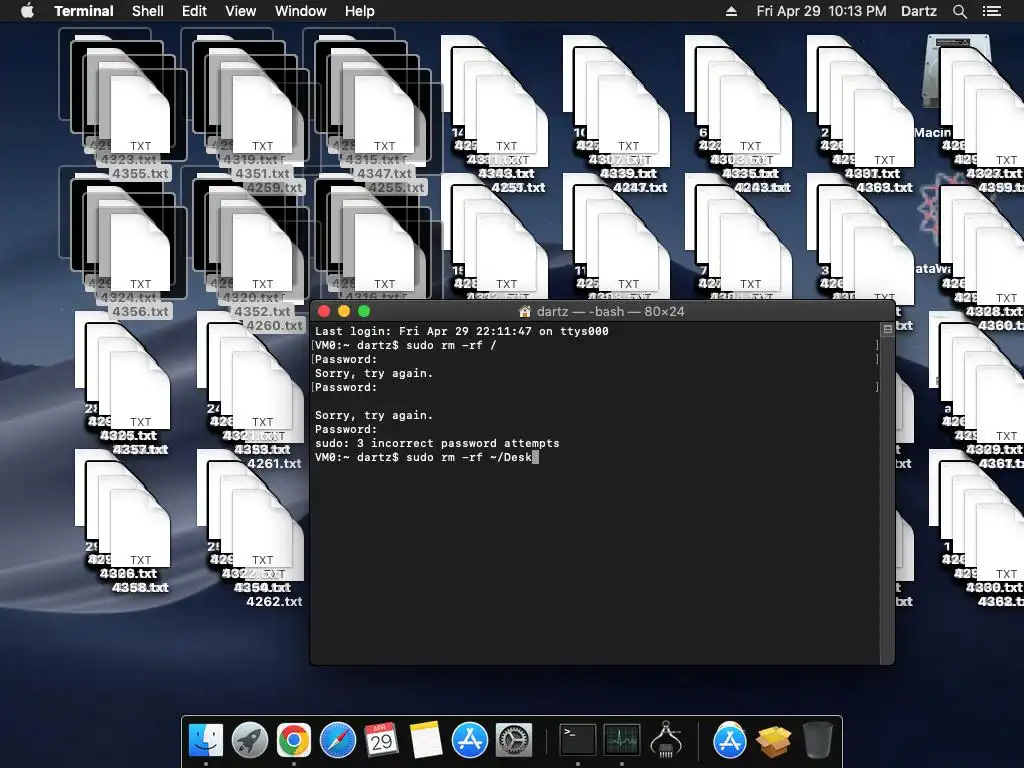Click the Dartz user name in menu bar
This screenshot has width=1024, height=768.
click(918, 11)
